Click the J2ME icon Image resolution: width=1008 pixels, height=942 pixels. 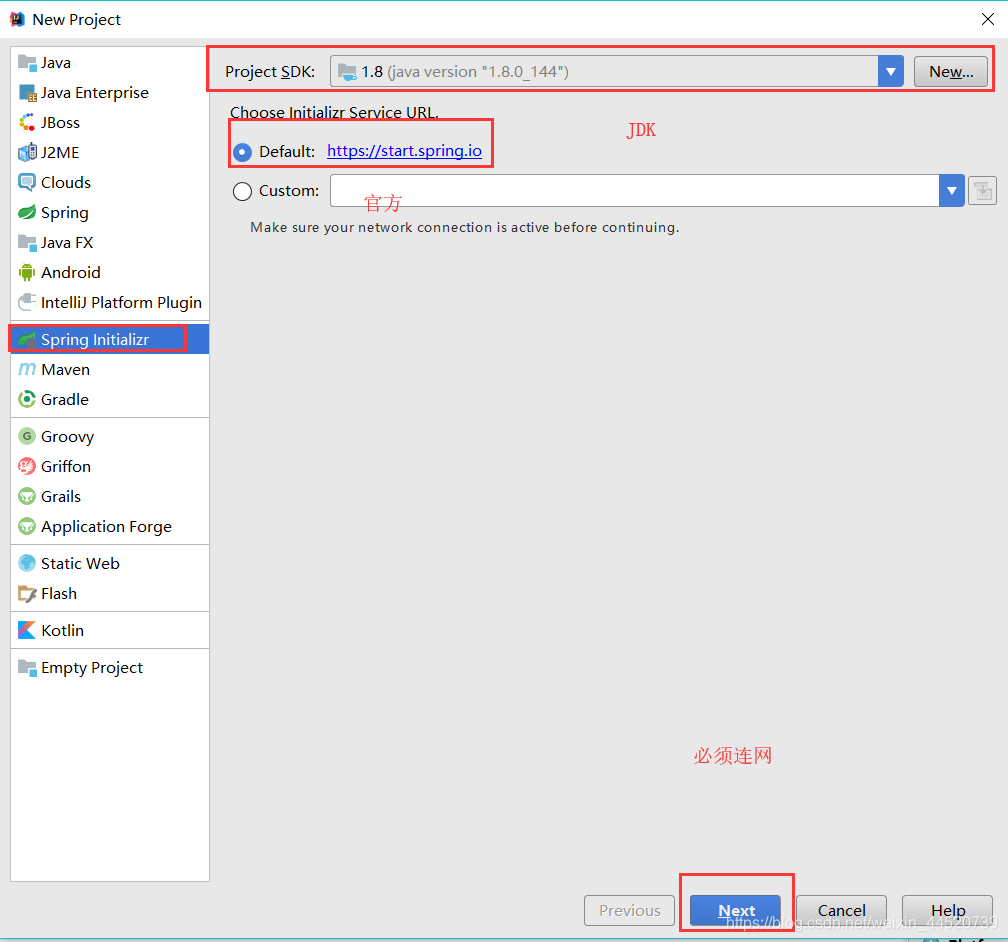27,153
